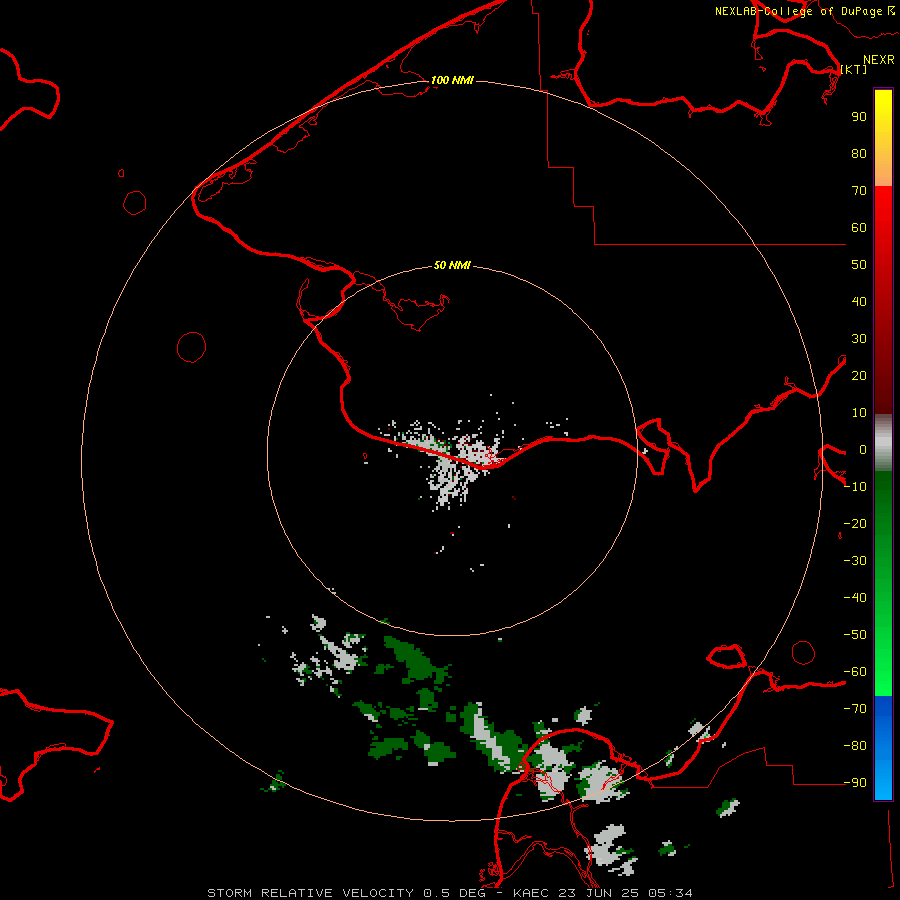Select the -30 value on the velocity scale
900x900 pixels.
(x=855, y=561)
